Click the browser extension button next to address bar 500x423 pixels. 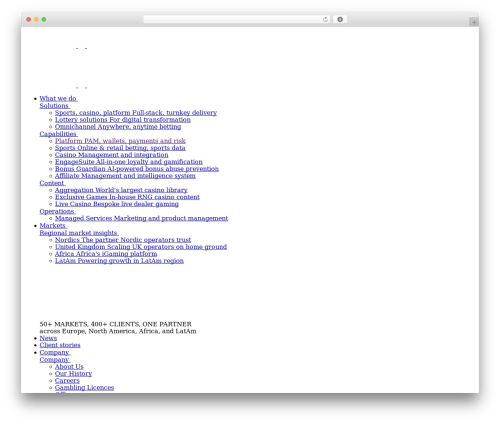(x=340, y=20)
